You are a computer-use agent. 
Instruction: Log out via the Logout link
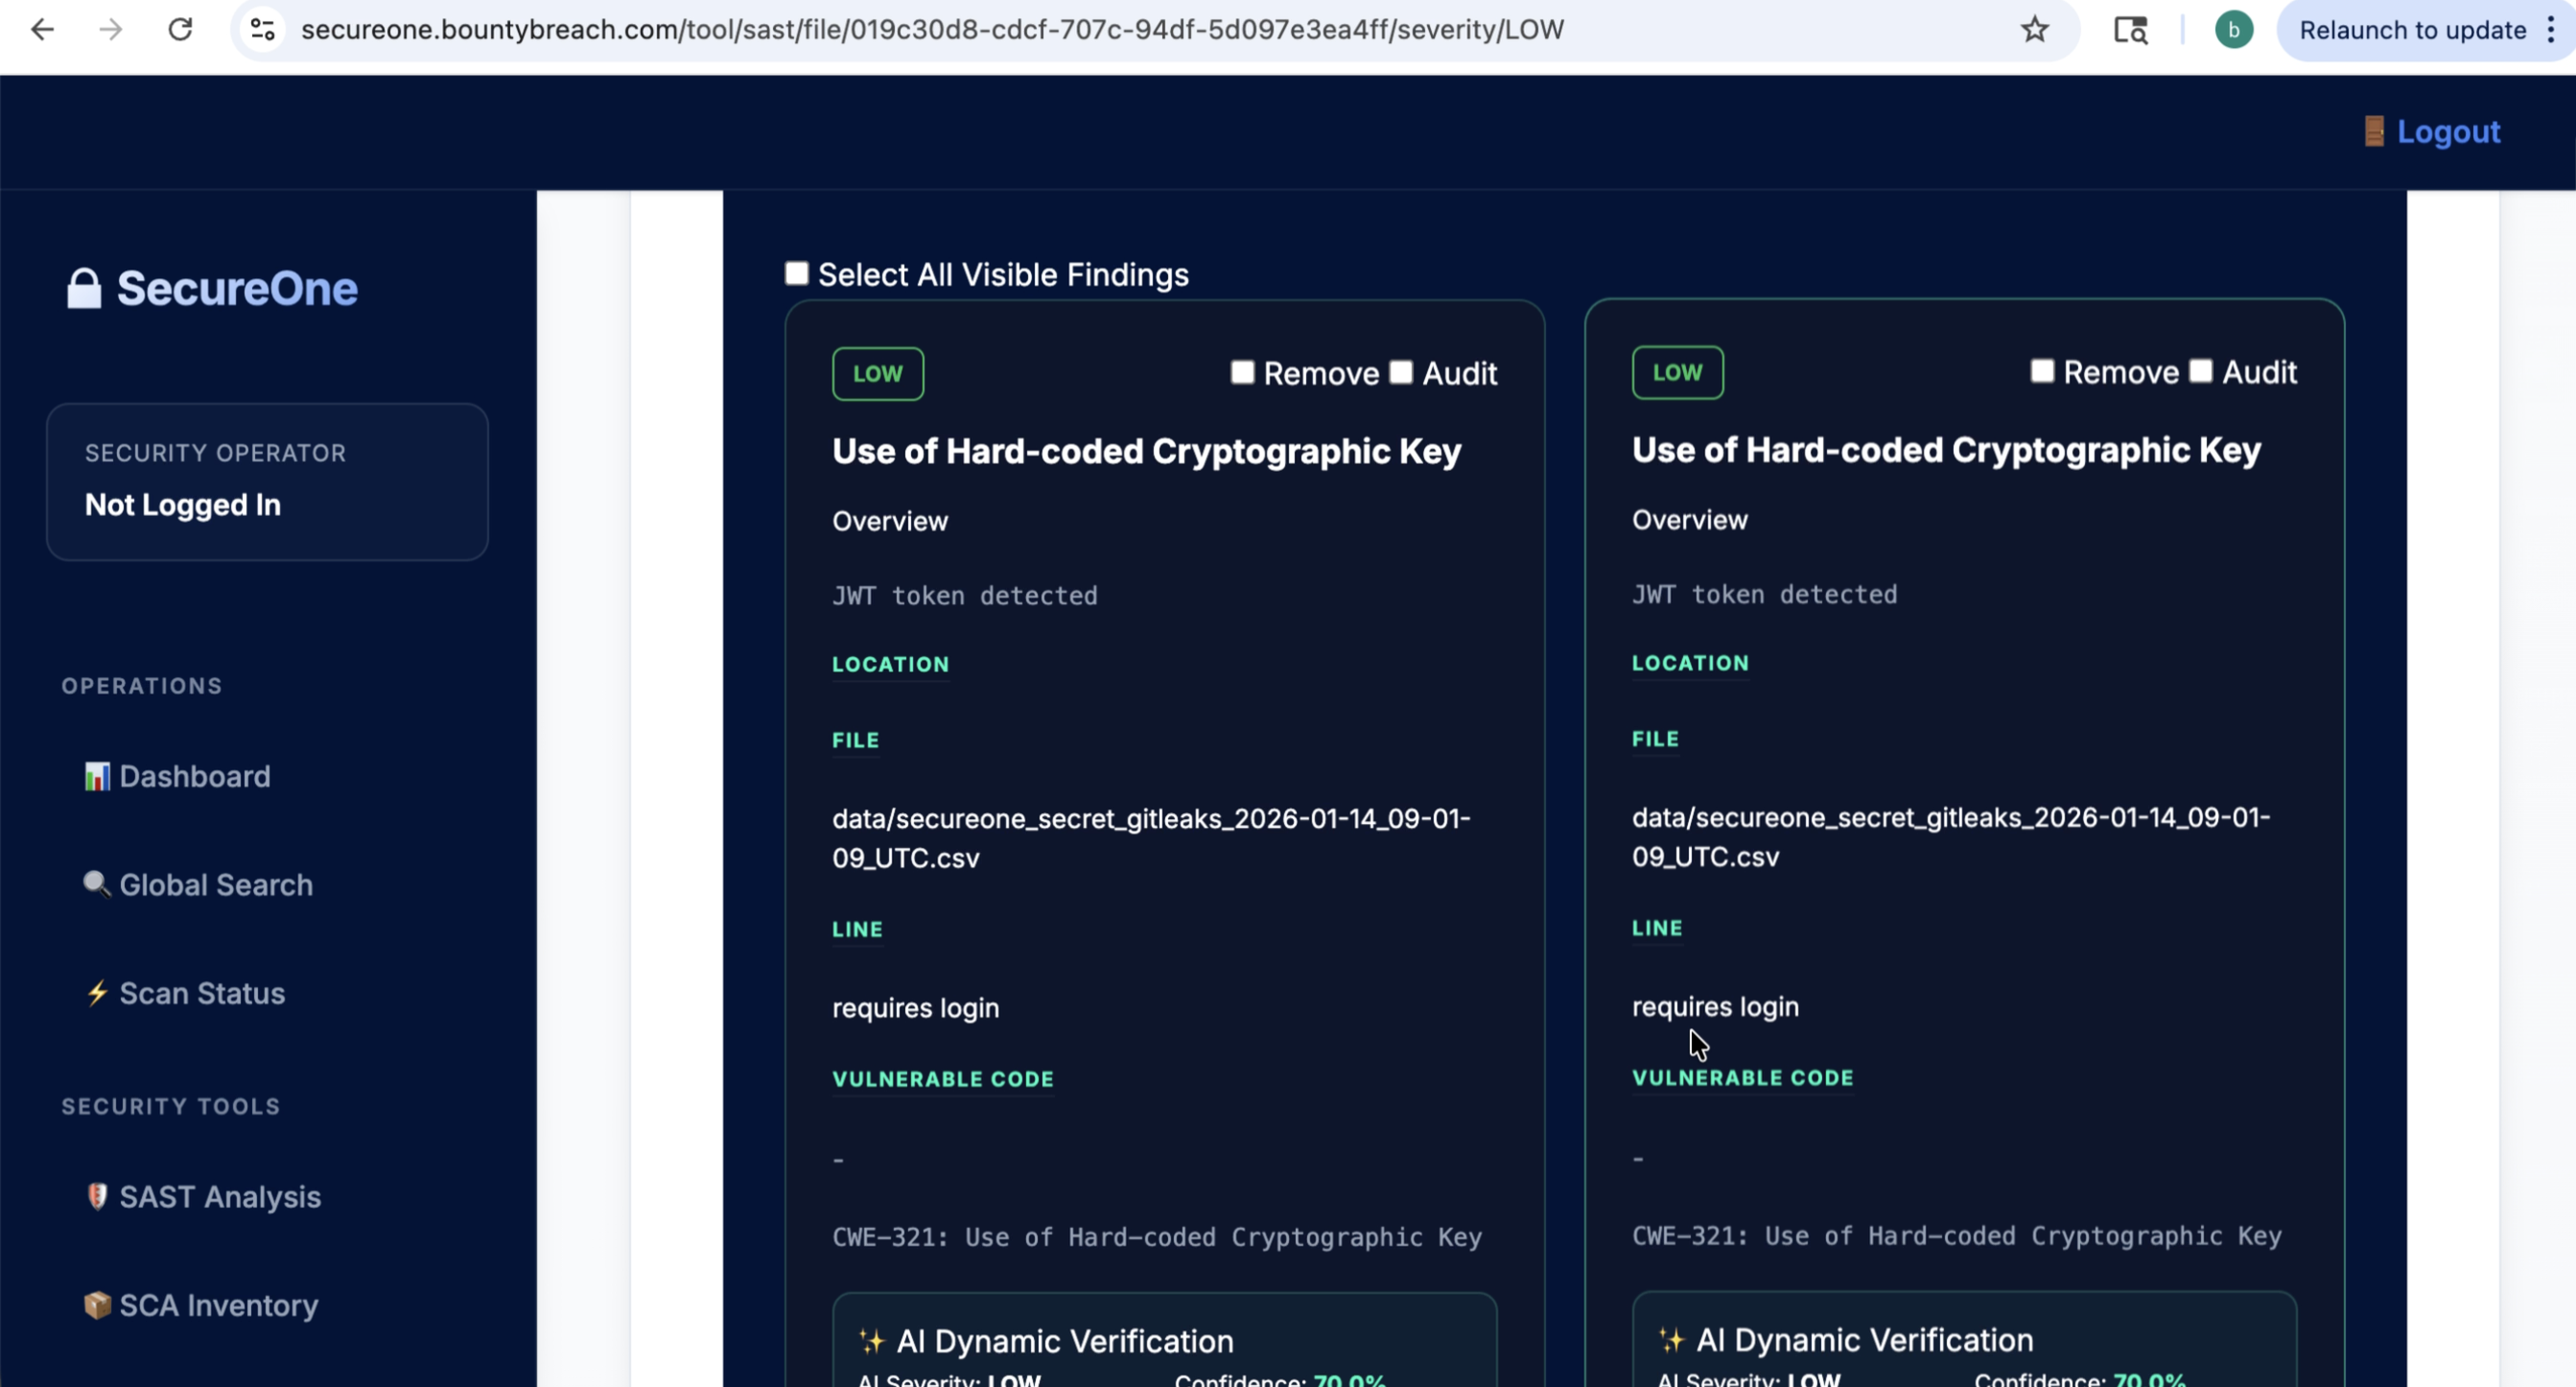tap(2448, 131)
